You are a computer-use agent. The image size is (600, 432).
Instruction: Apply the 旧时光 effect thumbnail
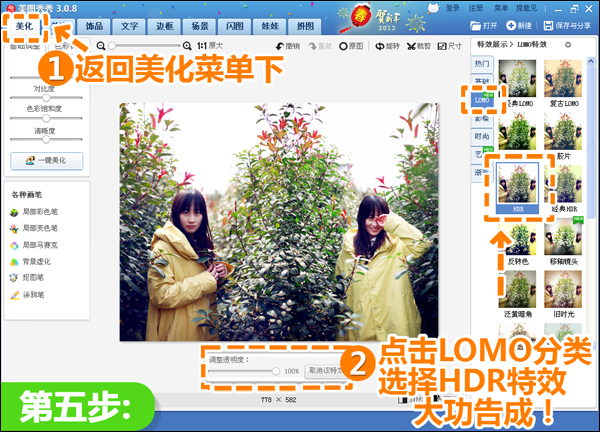pyautogui.click(x=563, y=289)
